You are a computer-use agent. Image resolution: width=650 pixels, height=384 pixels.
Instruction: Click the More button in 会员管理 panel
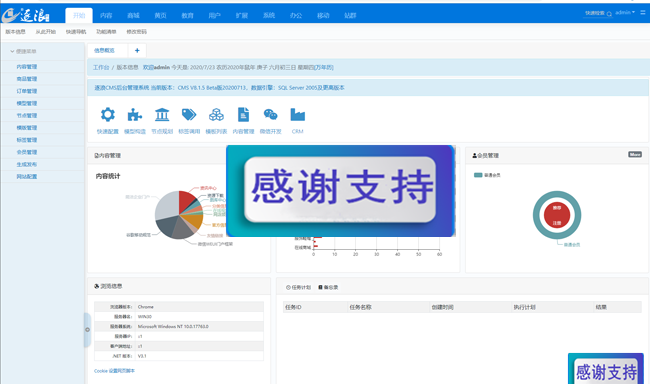click(x=635, y=154)
